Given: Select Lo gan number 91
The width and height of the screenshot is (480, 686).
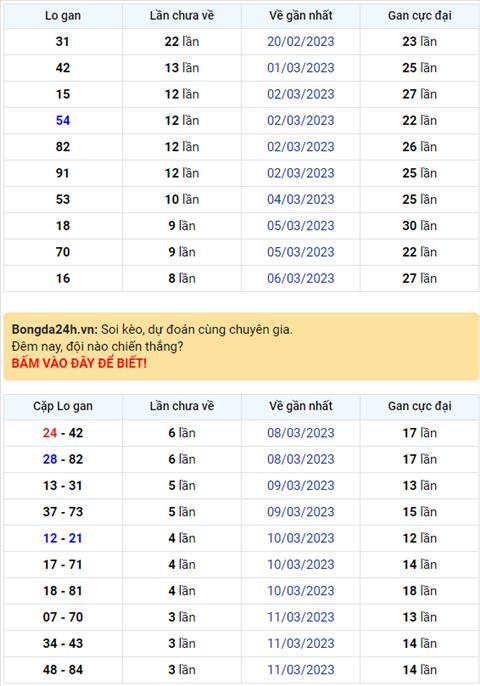Looking at the screenshot, I should (63, 173).
